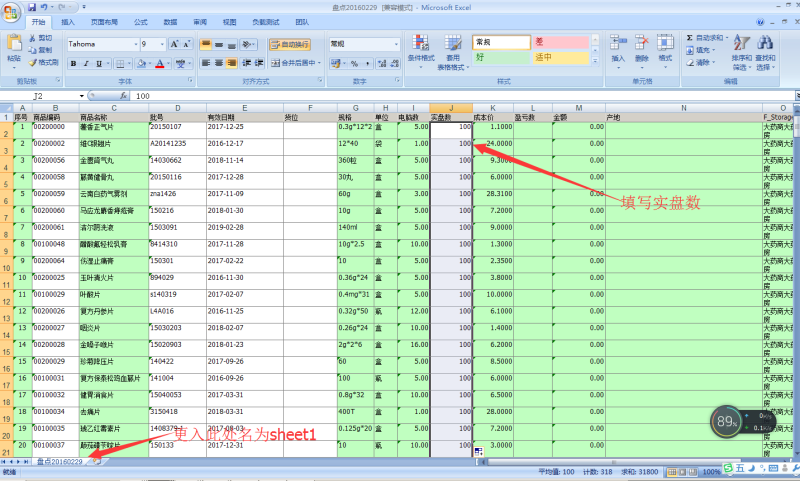Apply the 差 (Bad) cell style
800x481 pixels.
561,42
